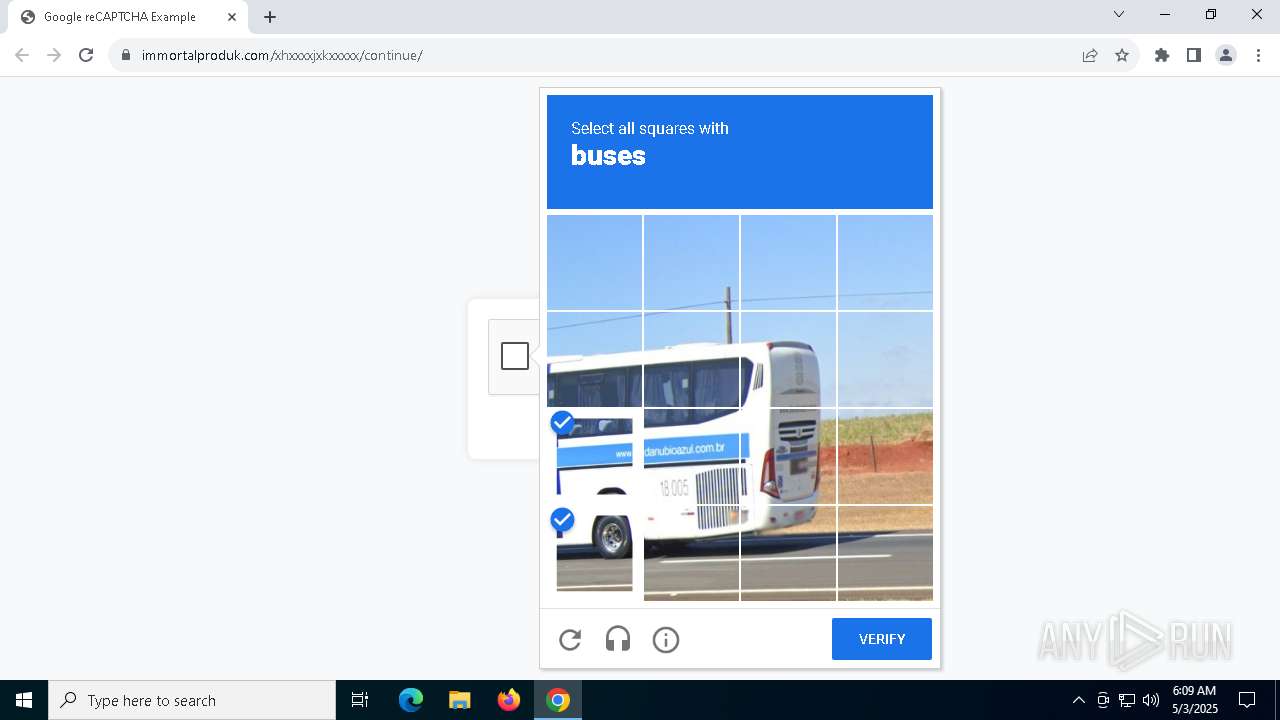Switch to the audio challenge headphones icon

pyautogui.click(x=618, y=639)
